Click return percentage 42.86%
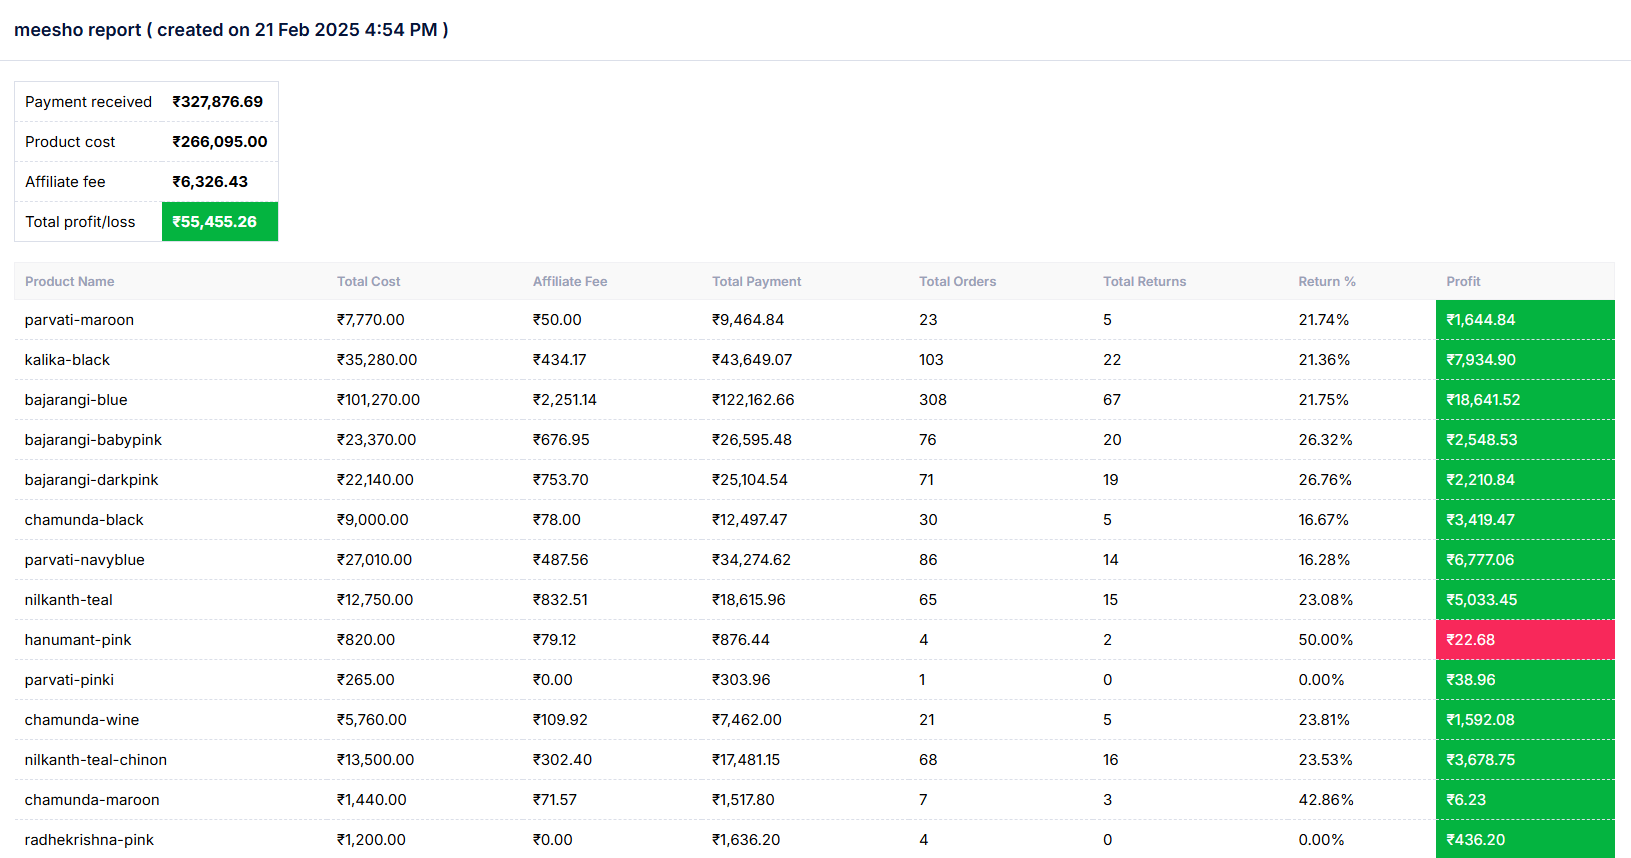Viewport: 1631px width, 858px height. pos(1326,800)
